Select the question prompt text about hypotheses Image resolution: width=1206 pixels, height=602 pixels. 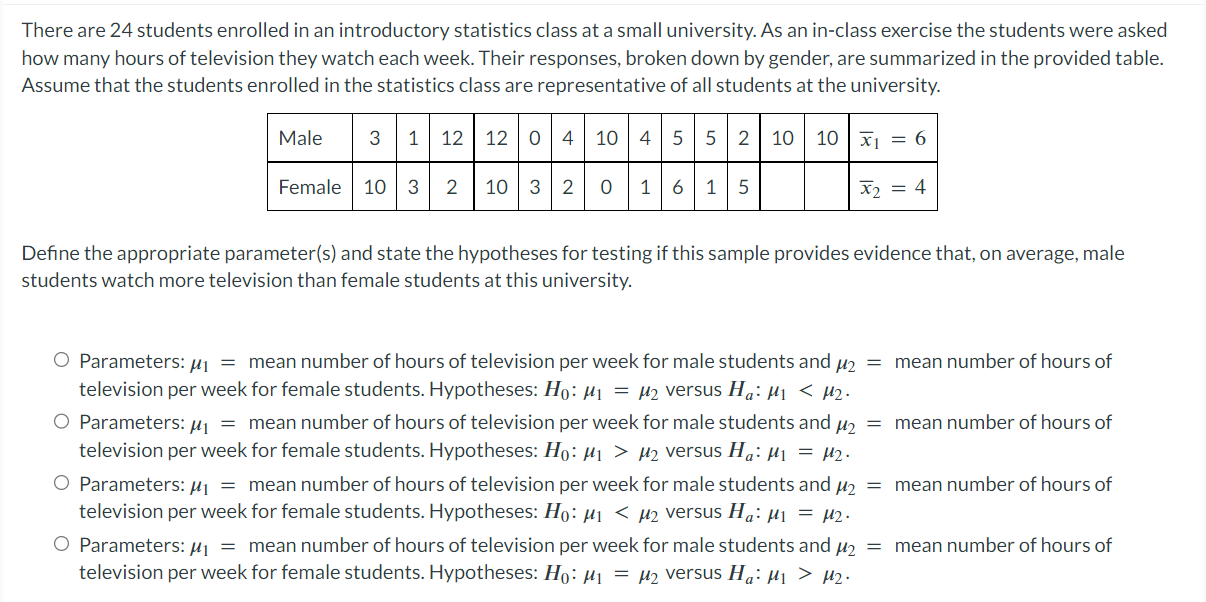[573, 266]
